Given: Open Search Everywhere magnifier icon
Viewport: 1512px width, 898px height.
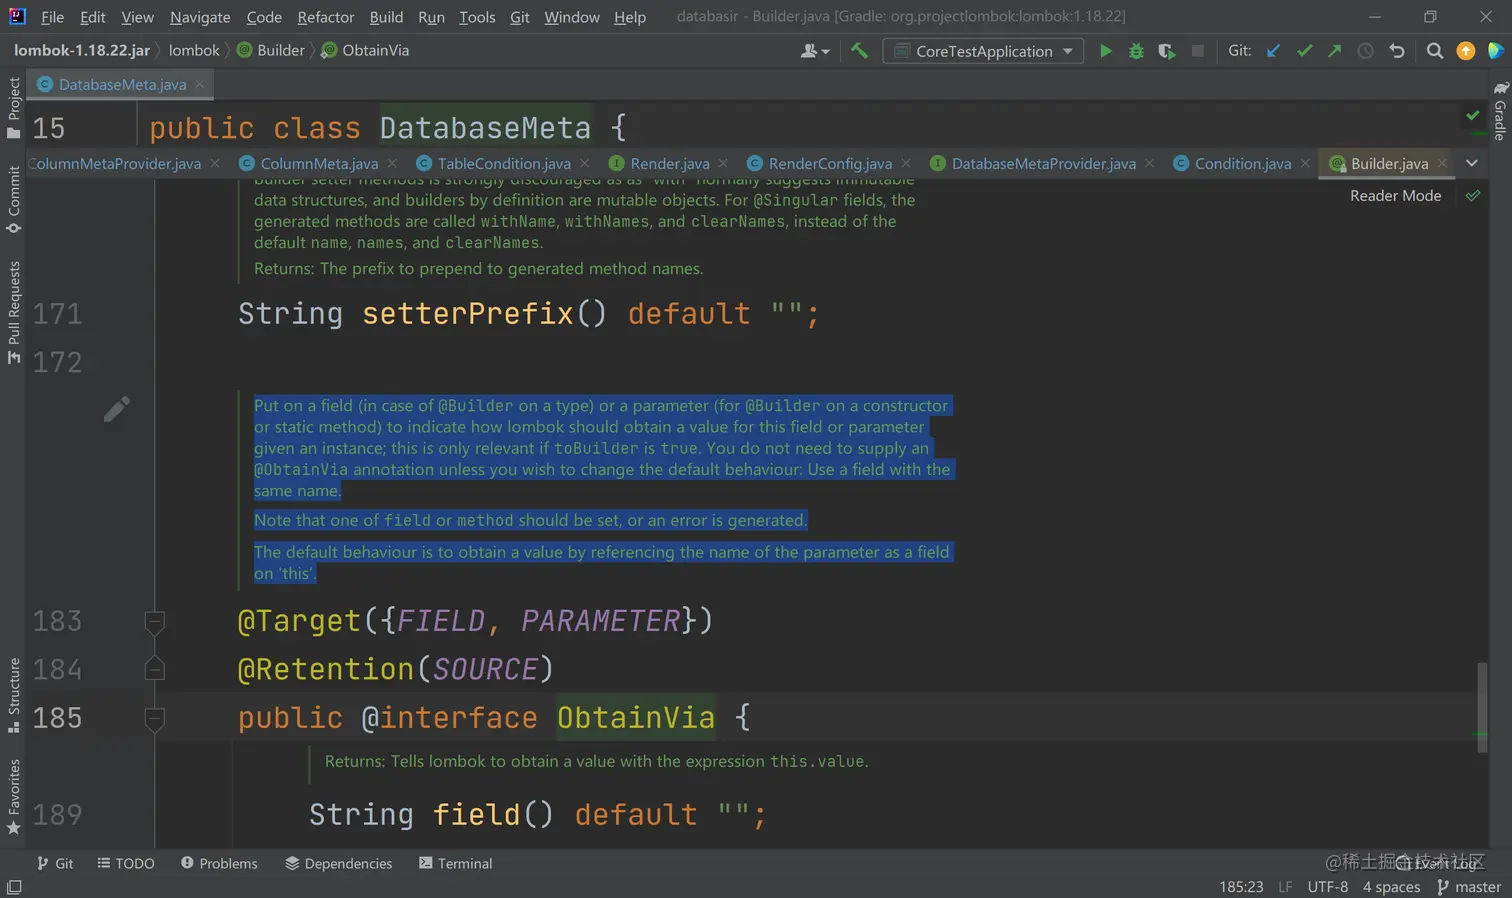Looking at the screenshot, I should (1435, 51).
